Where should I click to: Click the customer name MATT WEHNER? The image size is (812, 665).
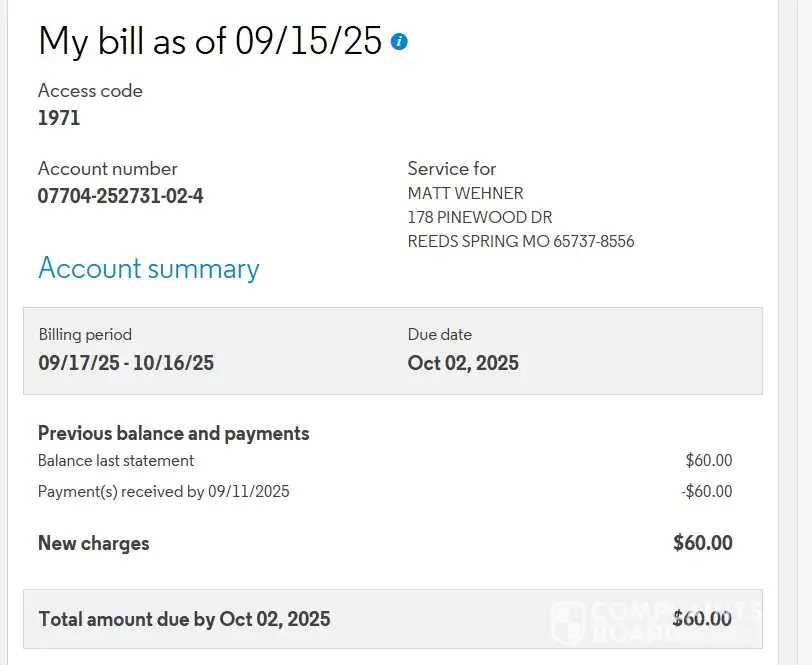465,193
